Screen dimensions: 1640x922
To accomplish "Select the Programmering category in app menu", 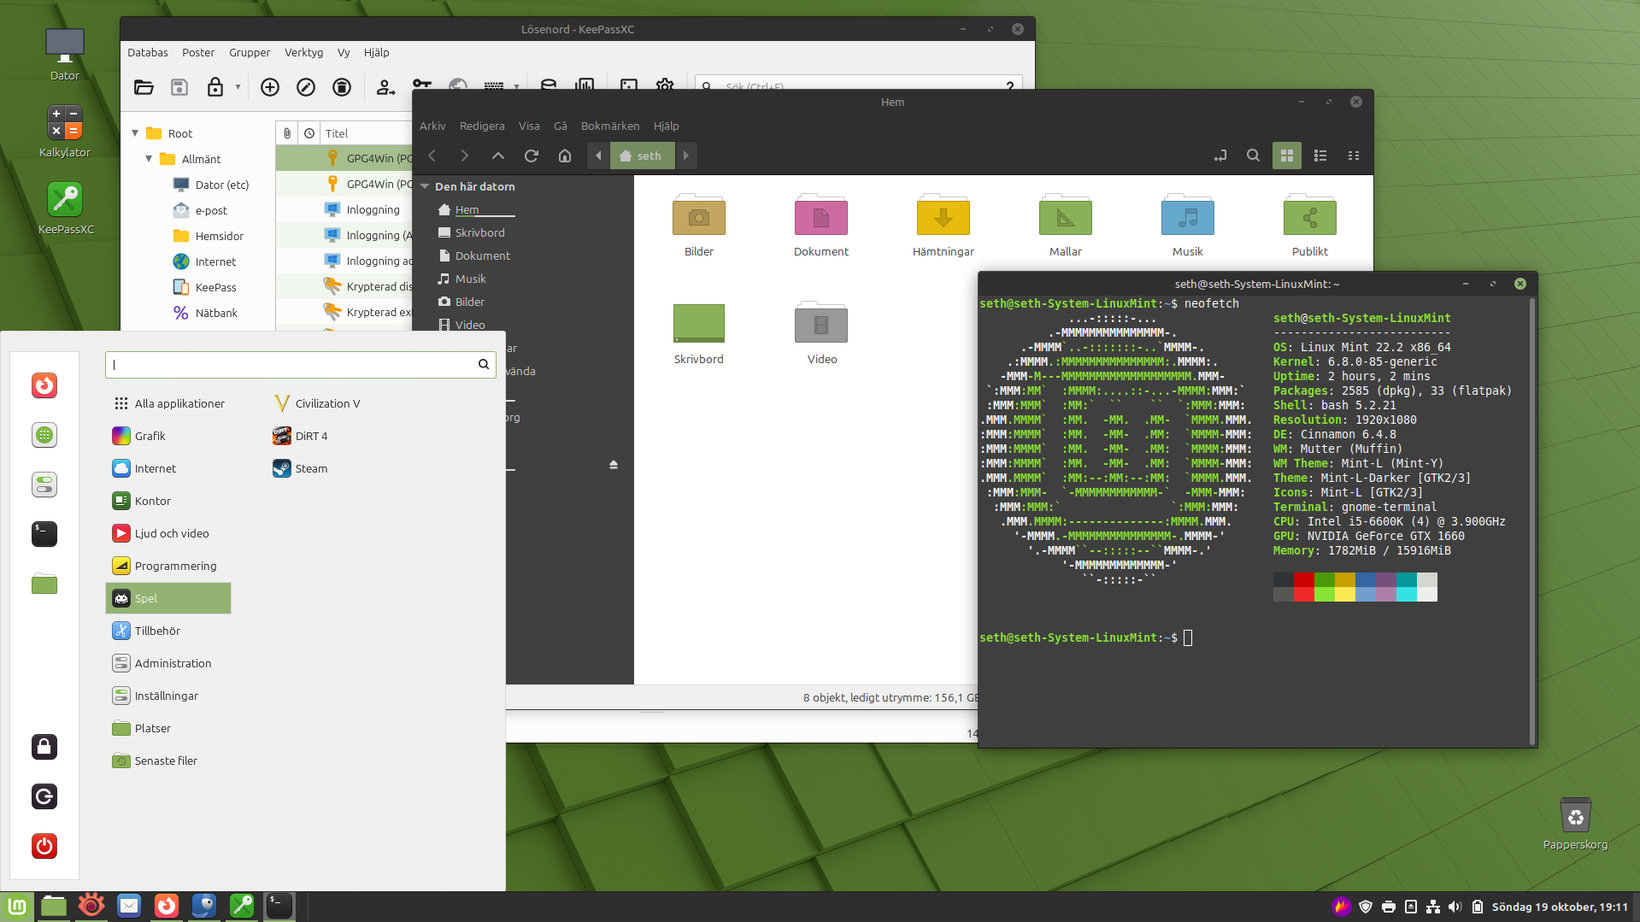I will pyautogui.click(x=175, y=566).
